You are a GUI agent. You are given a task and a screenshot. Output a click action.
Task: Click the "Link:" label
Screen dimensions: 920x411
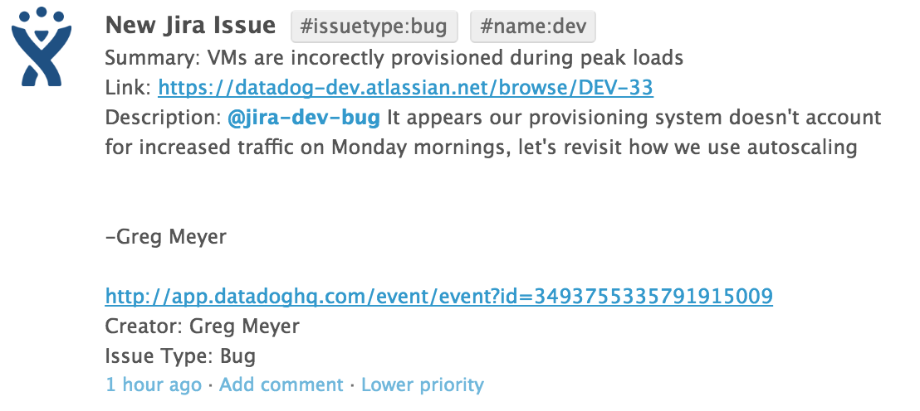tap(128, 87)
